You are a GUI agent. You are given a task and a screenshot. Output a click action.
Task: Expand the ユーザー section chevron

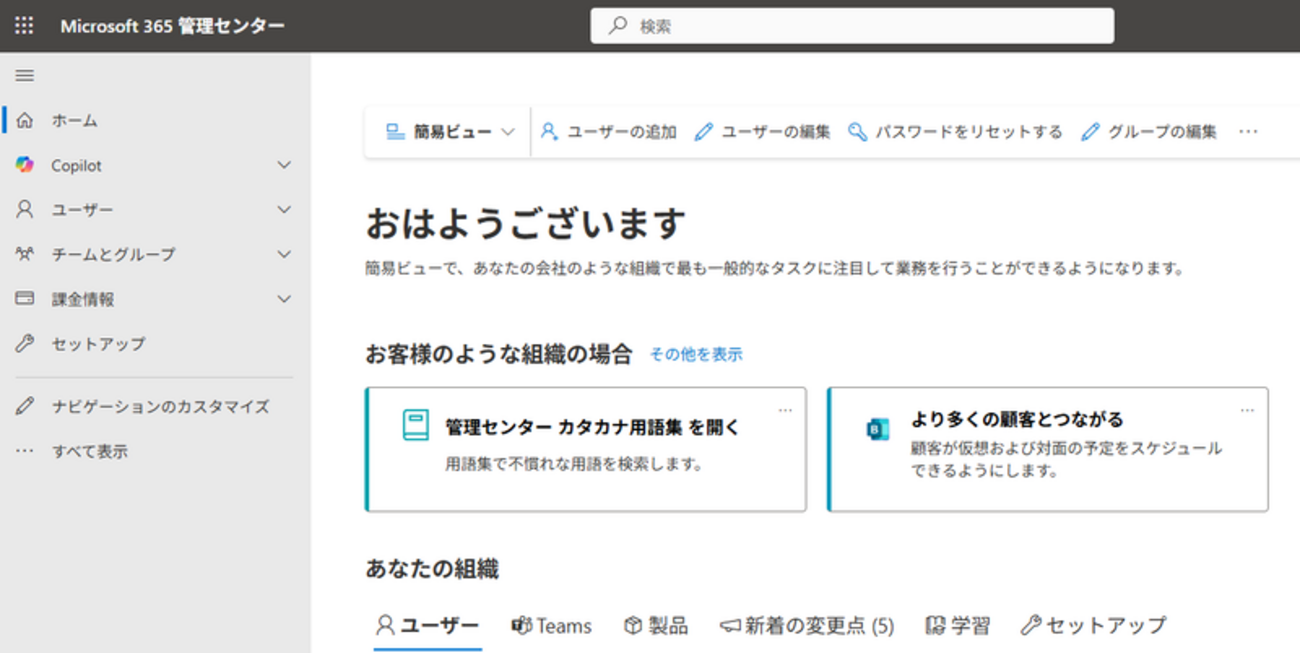284,210
